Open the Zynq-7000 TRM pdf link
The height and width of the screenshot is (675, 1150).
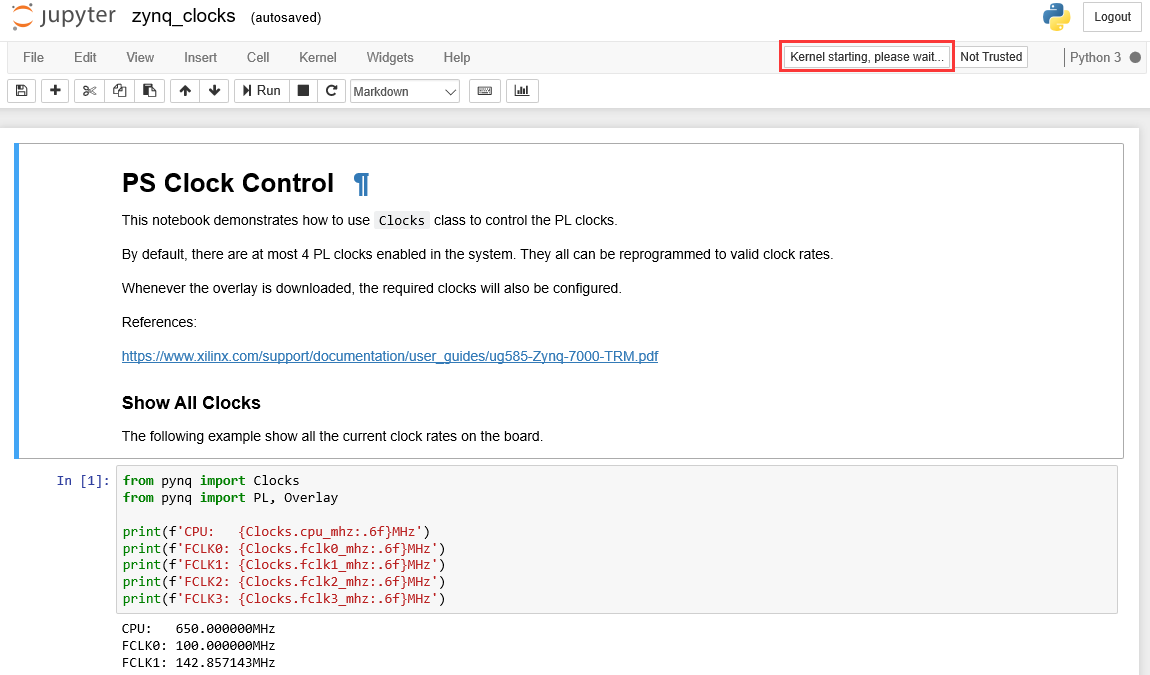389,356
